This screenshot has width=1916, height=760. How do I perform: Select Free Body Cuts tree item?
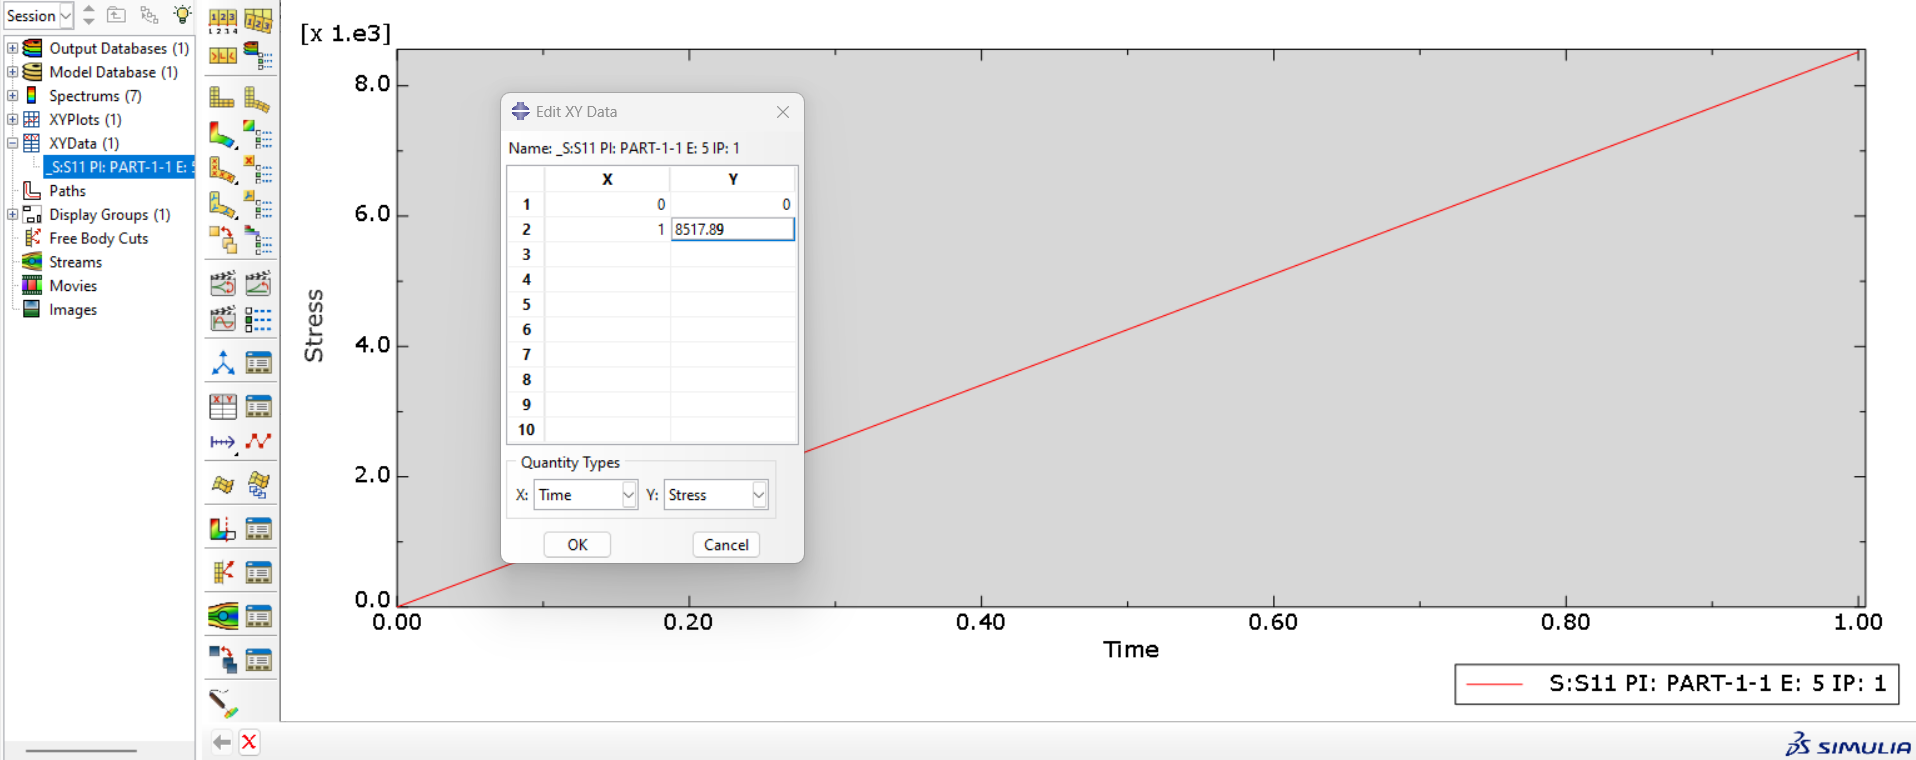98,238
